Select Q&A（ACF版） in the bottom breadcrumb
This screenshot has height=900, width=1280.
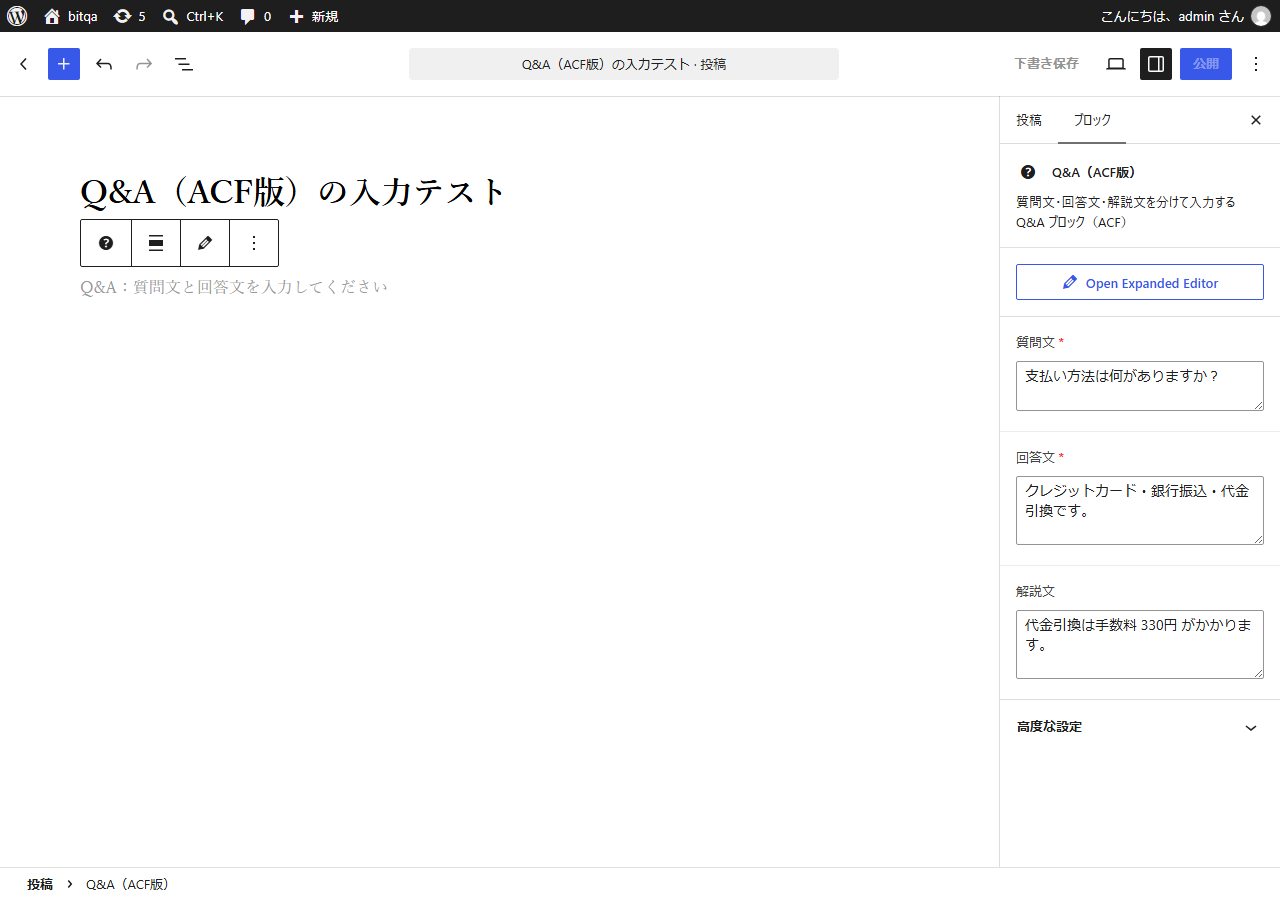pos(128,884)
